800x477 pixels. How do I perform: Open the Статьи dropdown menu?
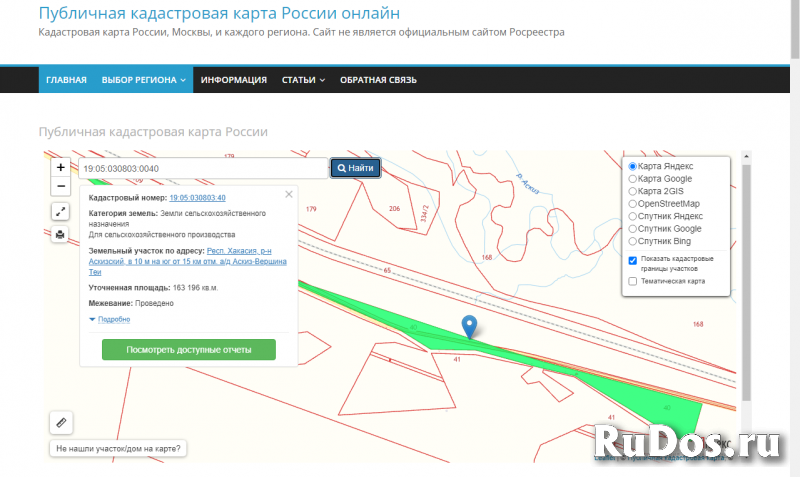[303, 80]
